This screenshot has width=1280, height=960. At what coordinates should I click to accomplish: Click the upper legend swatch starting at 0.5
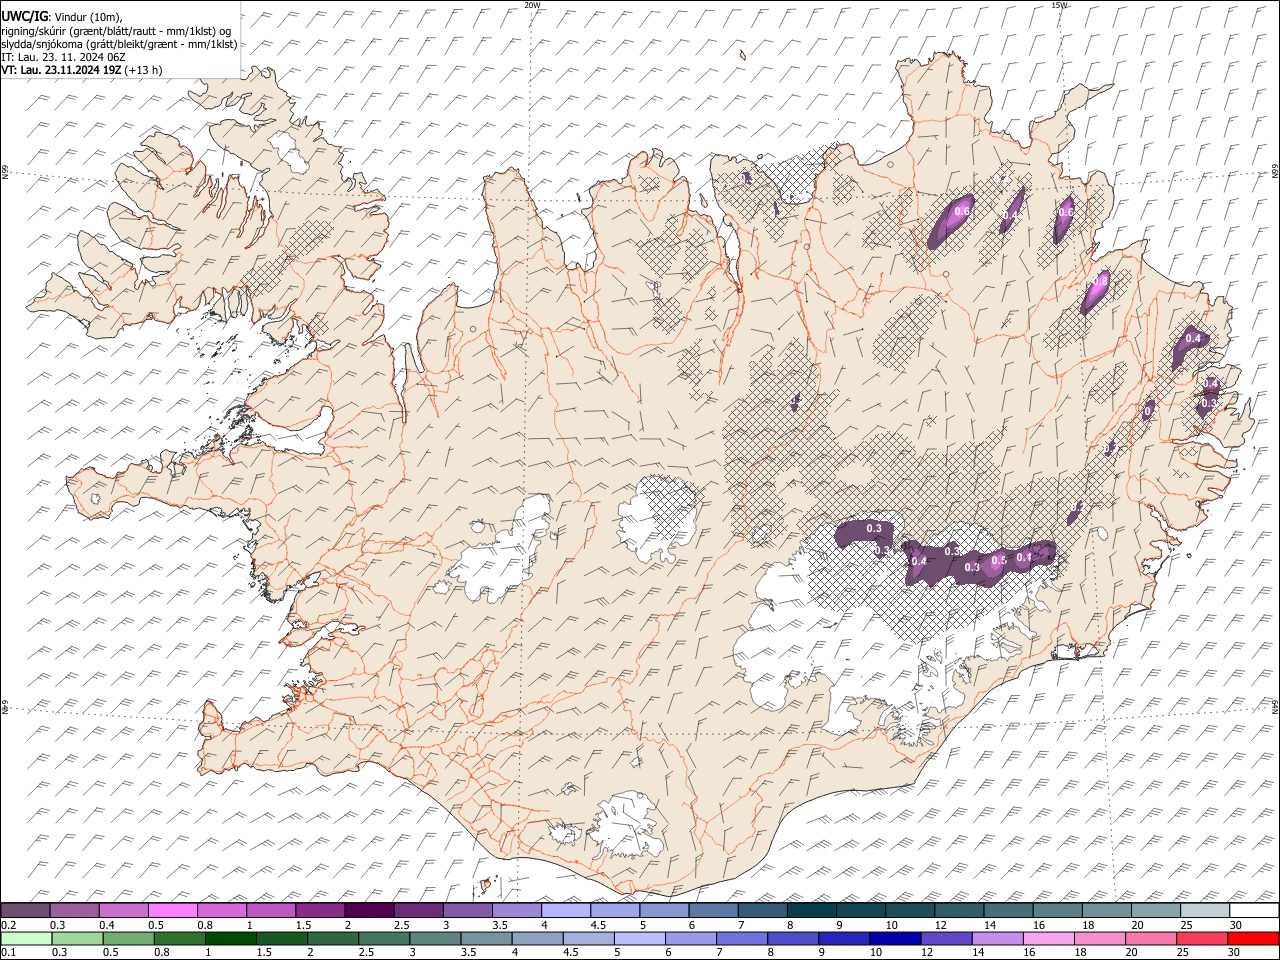pos(173,910)
